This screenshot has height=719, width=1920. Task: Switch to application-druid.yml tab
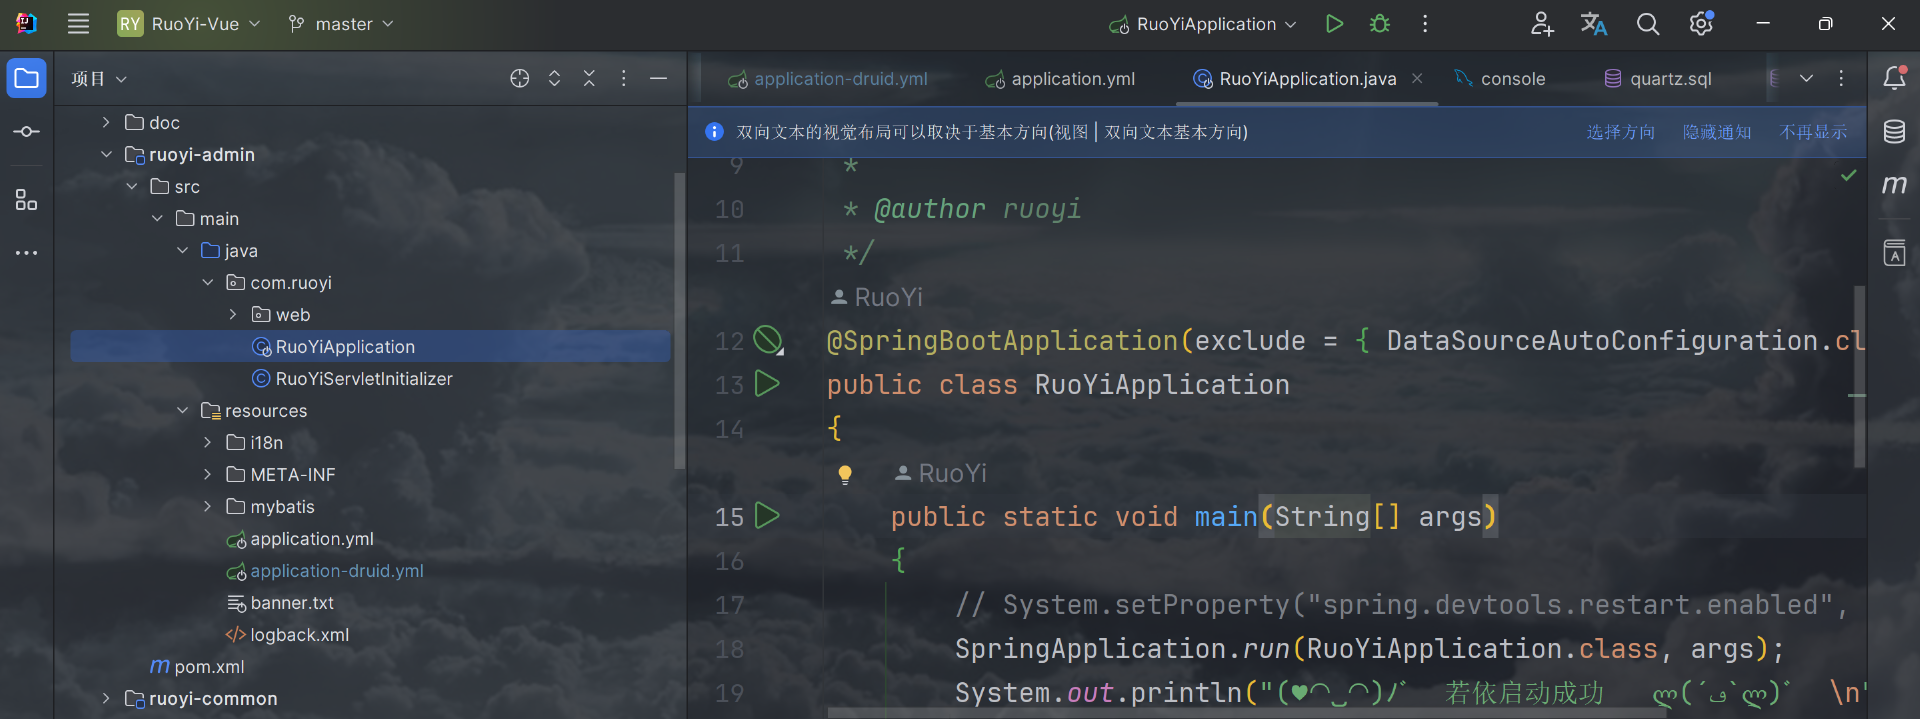click(x=828, y=79)
